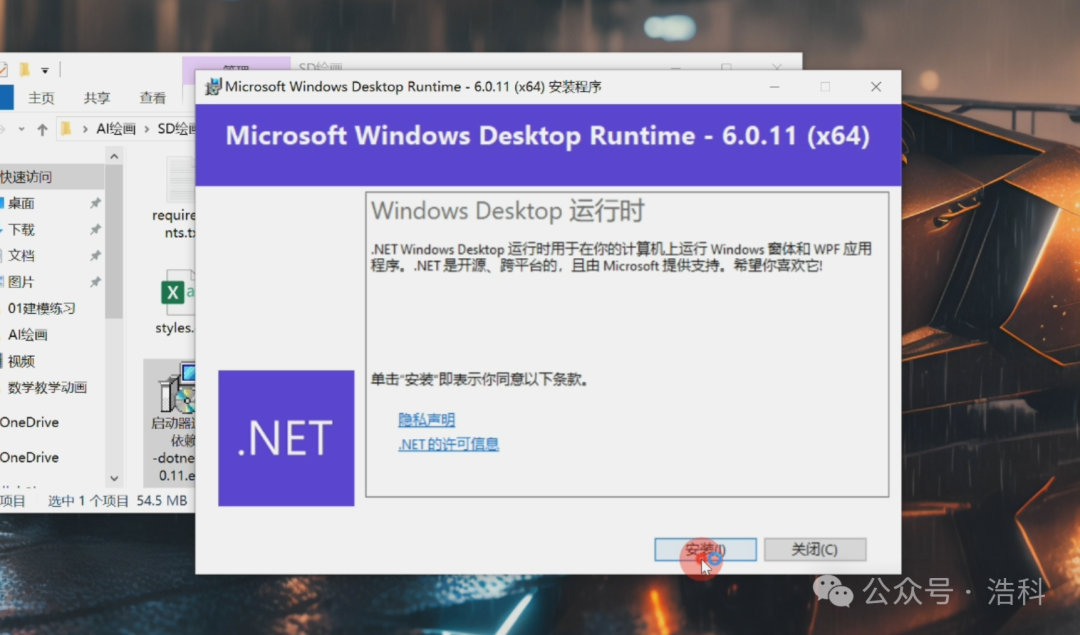Click AI绘画 in Explorer address bar
The height and width of the screenshot is (635, 1080).
point(116,129)
